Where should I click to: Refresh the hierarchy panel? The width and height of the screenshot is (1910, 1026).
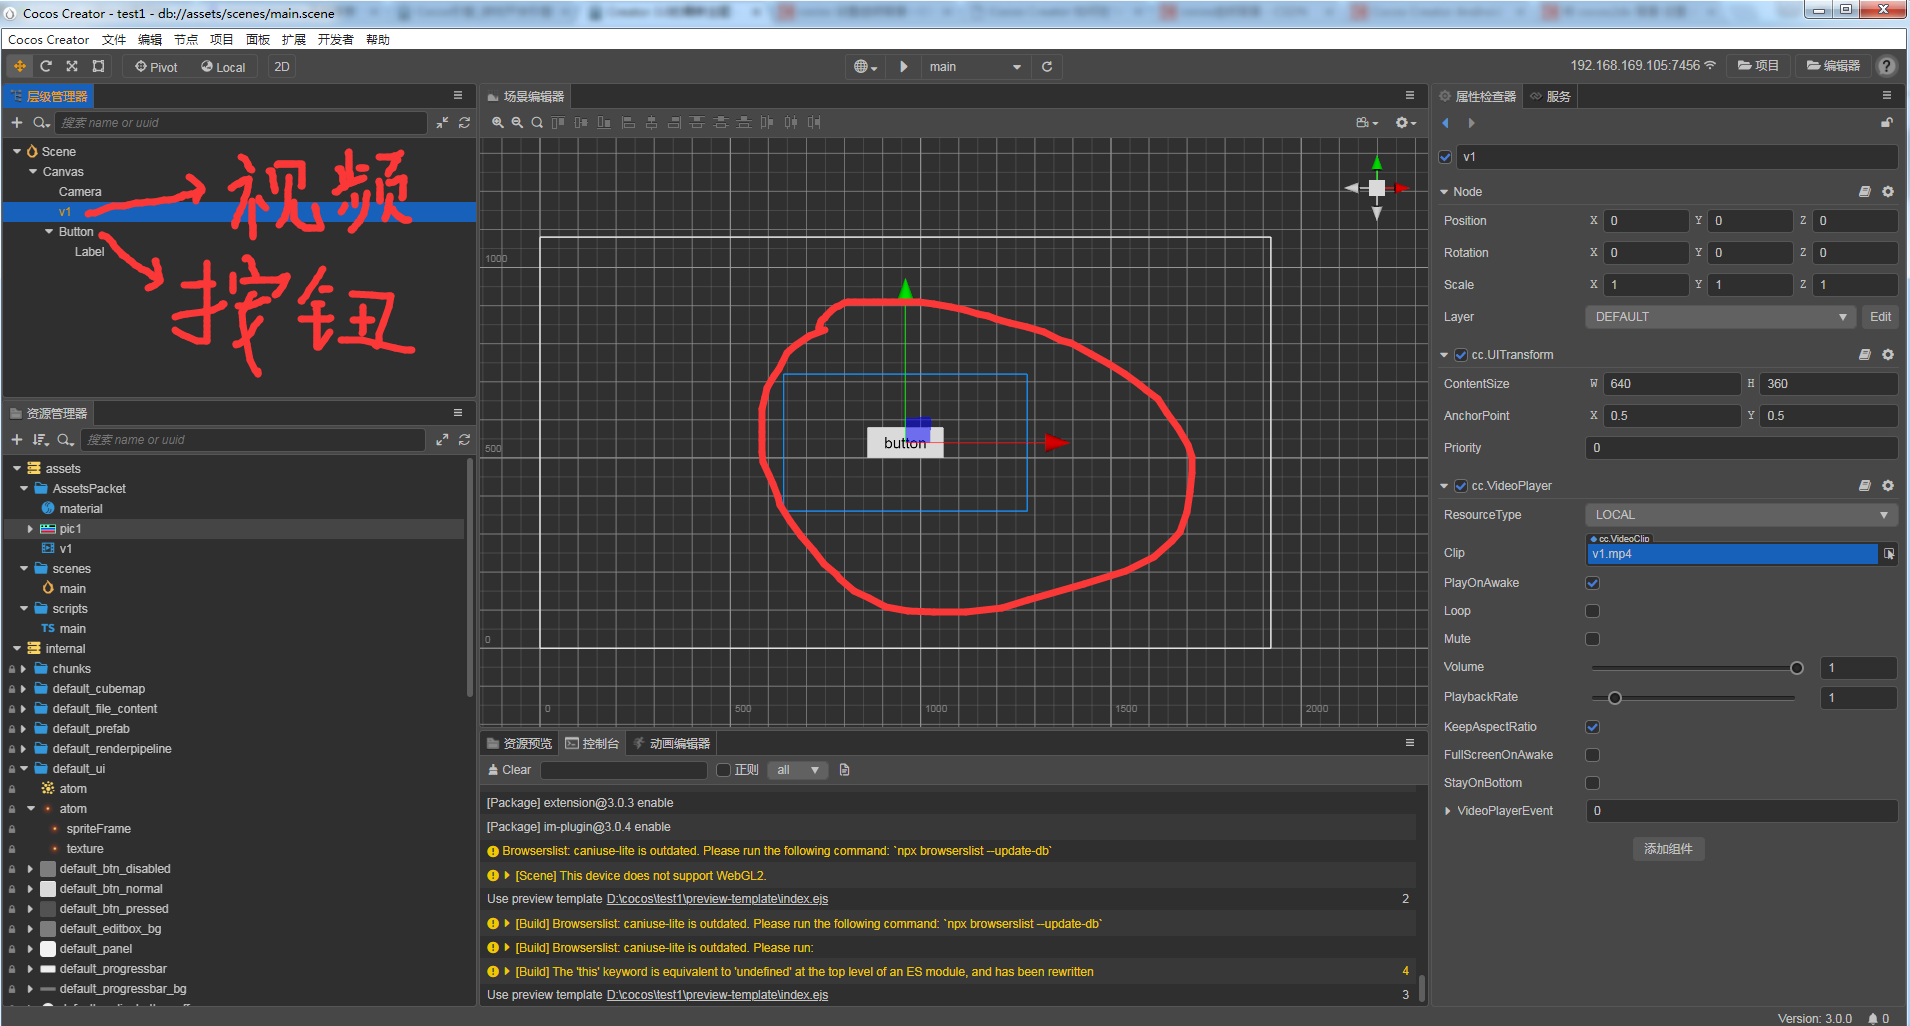[x=464, y=122]
